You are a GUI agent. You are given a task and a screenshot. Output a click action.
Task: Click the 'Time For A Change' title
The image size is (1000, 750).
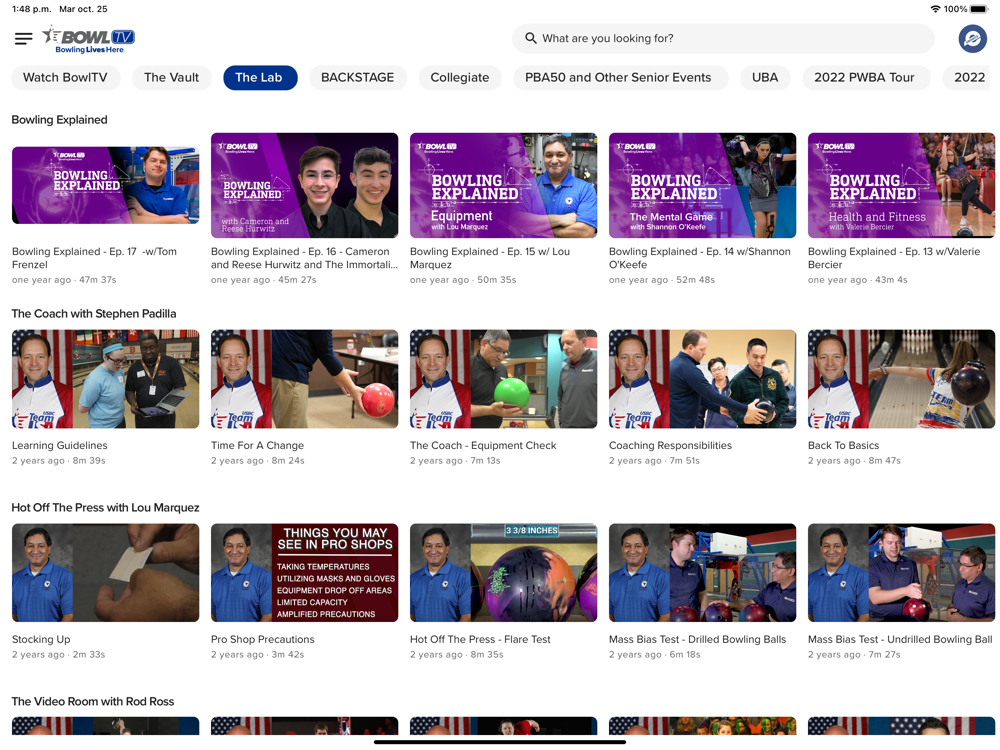(x=258, y=445)
